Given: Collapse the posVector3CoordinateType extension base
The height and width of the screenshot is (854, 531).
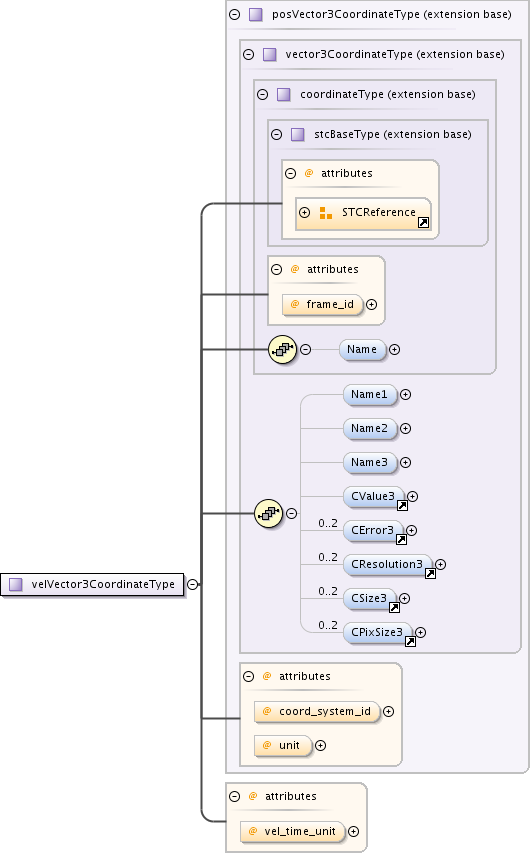Looking at the screenshot, I should (235, 15).
